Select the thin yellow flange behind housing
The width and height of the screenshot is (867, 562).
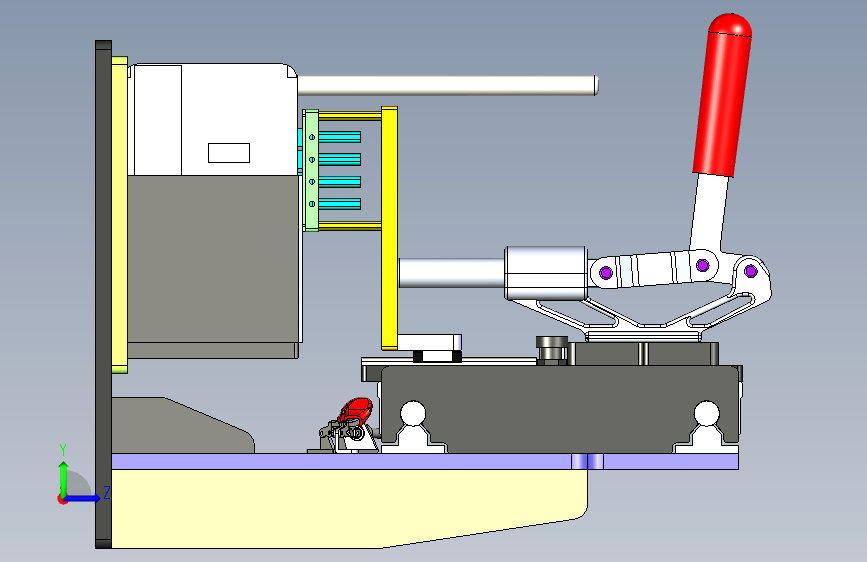click(120, 215)
